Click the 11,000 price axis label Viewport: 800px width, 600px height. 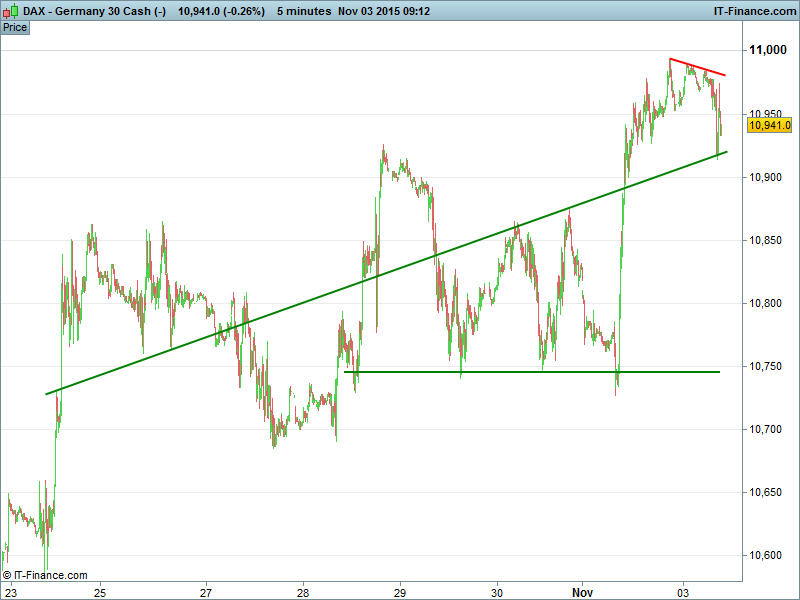(x=768, y=51)
